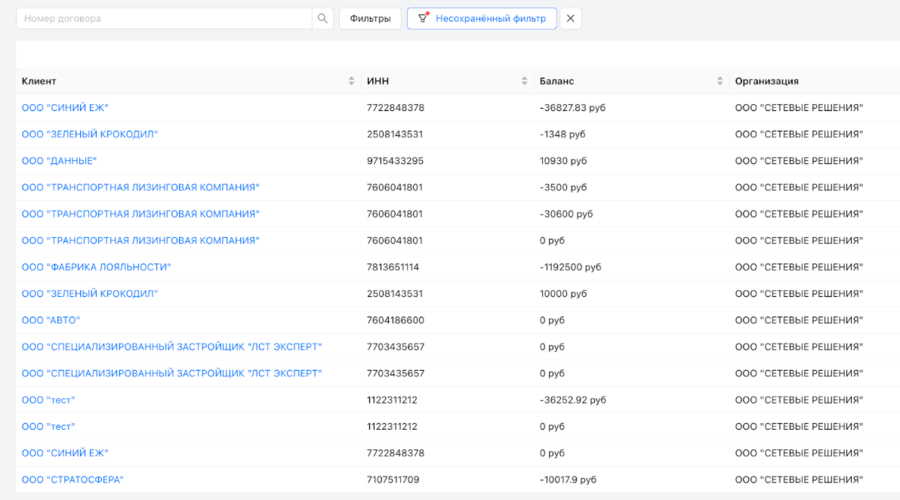Select ООО "СТРАТОСФЕРА" client link
The height and width of the screenshot is (500, 900).
click(72, 480)
